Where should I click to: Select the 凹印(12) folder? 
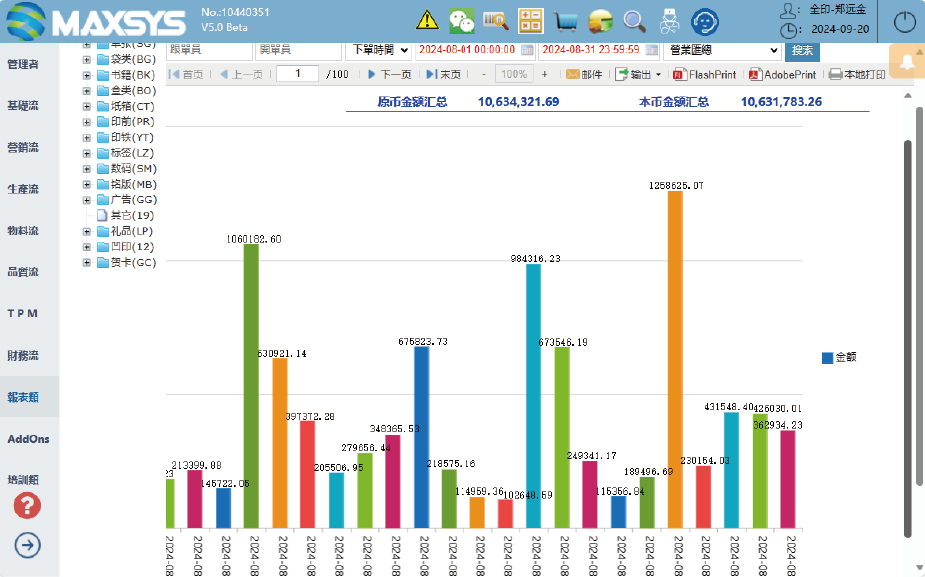pos(126,247)
